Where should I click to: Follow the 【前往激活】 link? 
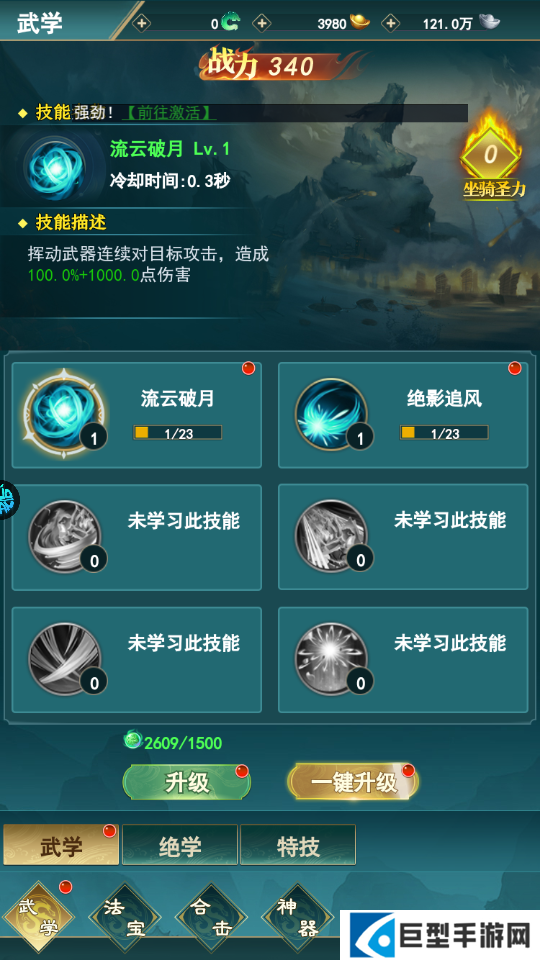tap(170, 113)
